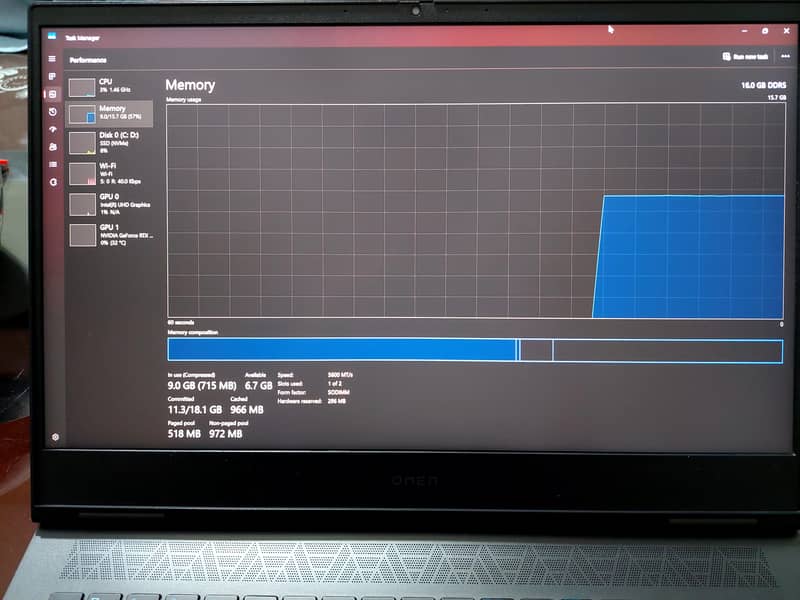This screenshot has height=600, width=800.
Task: Select the Disk 0 (C: D:) entry
Action: click(109, 142)
